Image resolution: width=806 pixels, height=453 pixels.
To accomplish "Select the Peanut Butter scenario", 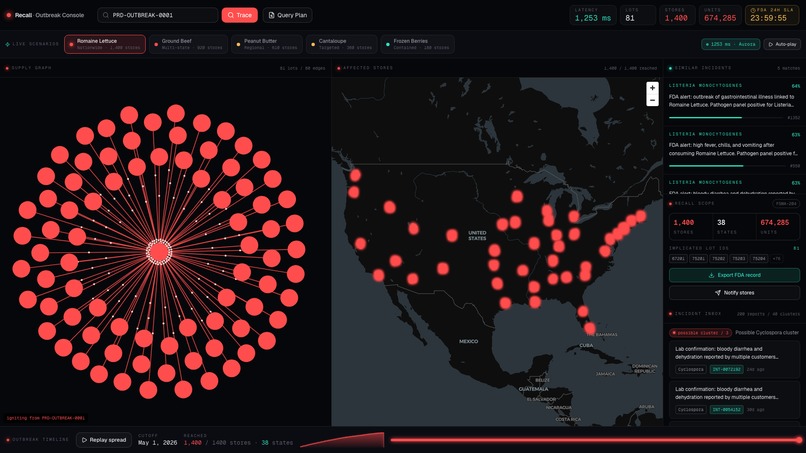I will pyautogui.click(x=266, y=44).
